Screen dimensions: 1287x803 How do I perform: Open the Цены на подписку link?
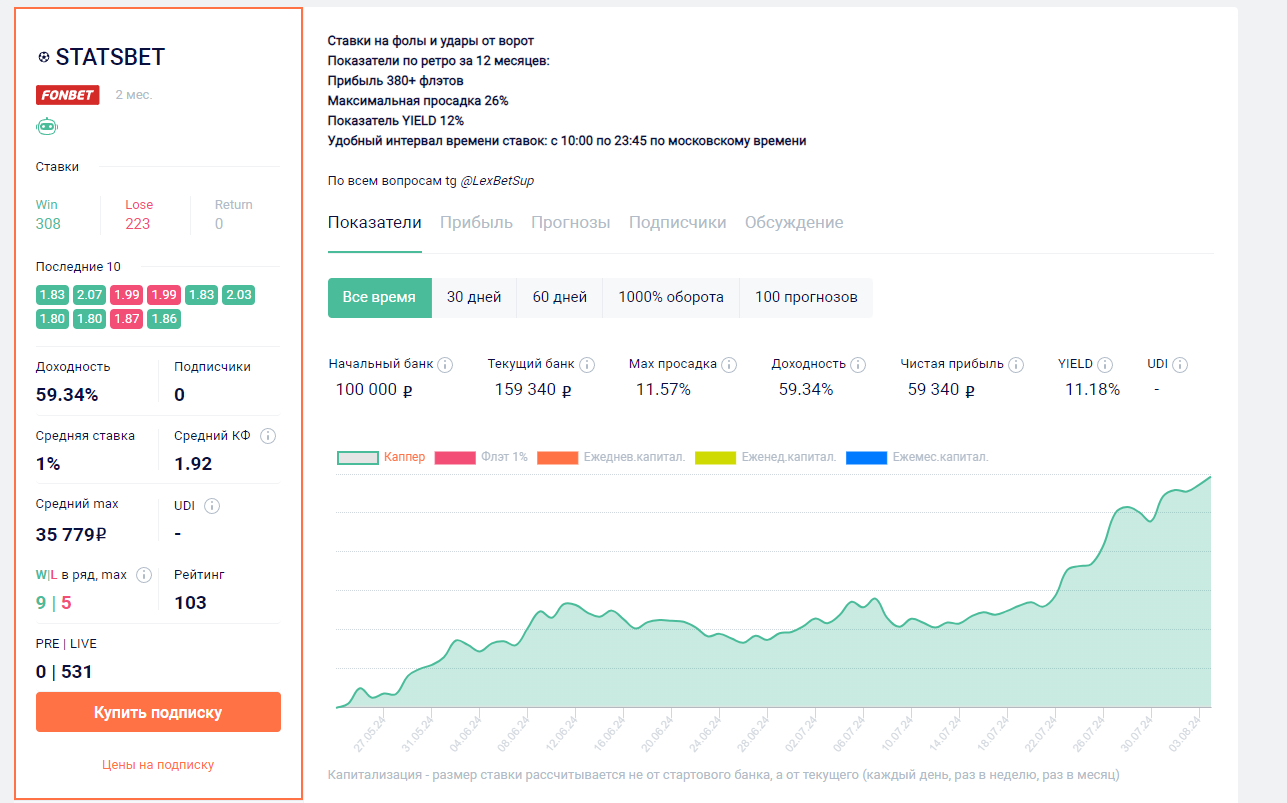(158, 764)
